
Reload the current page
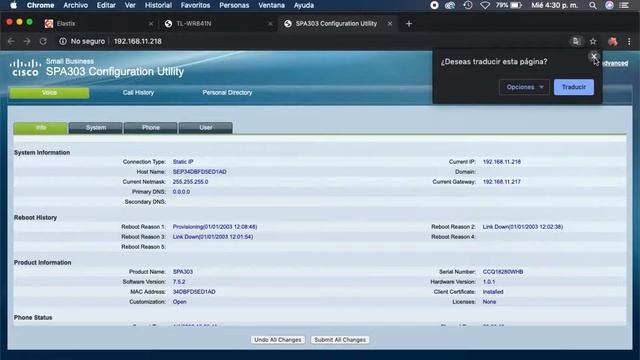point(43,41)
